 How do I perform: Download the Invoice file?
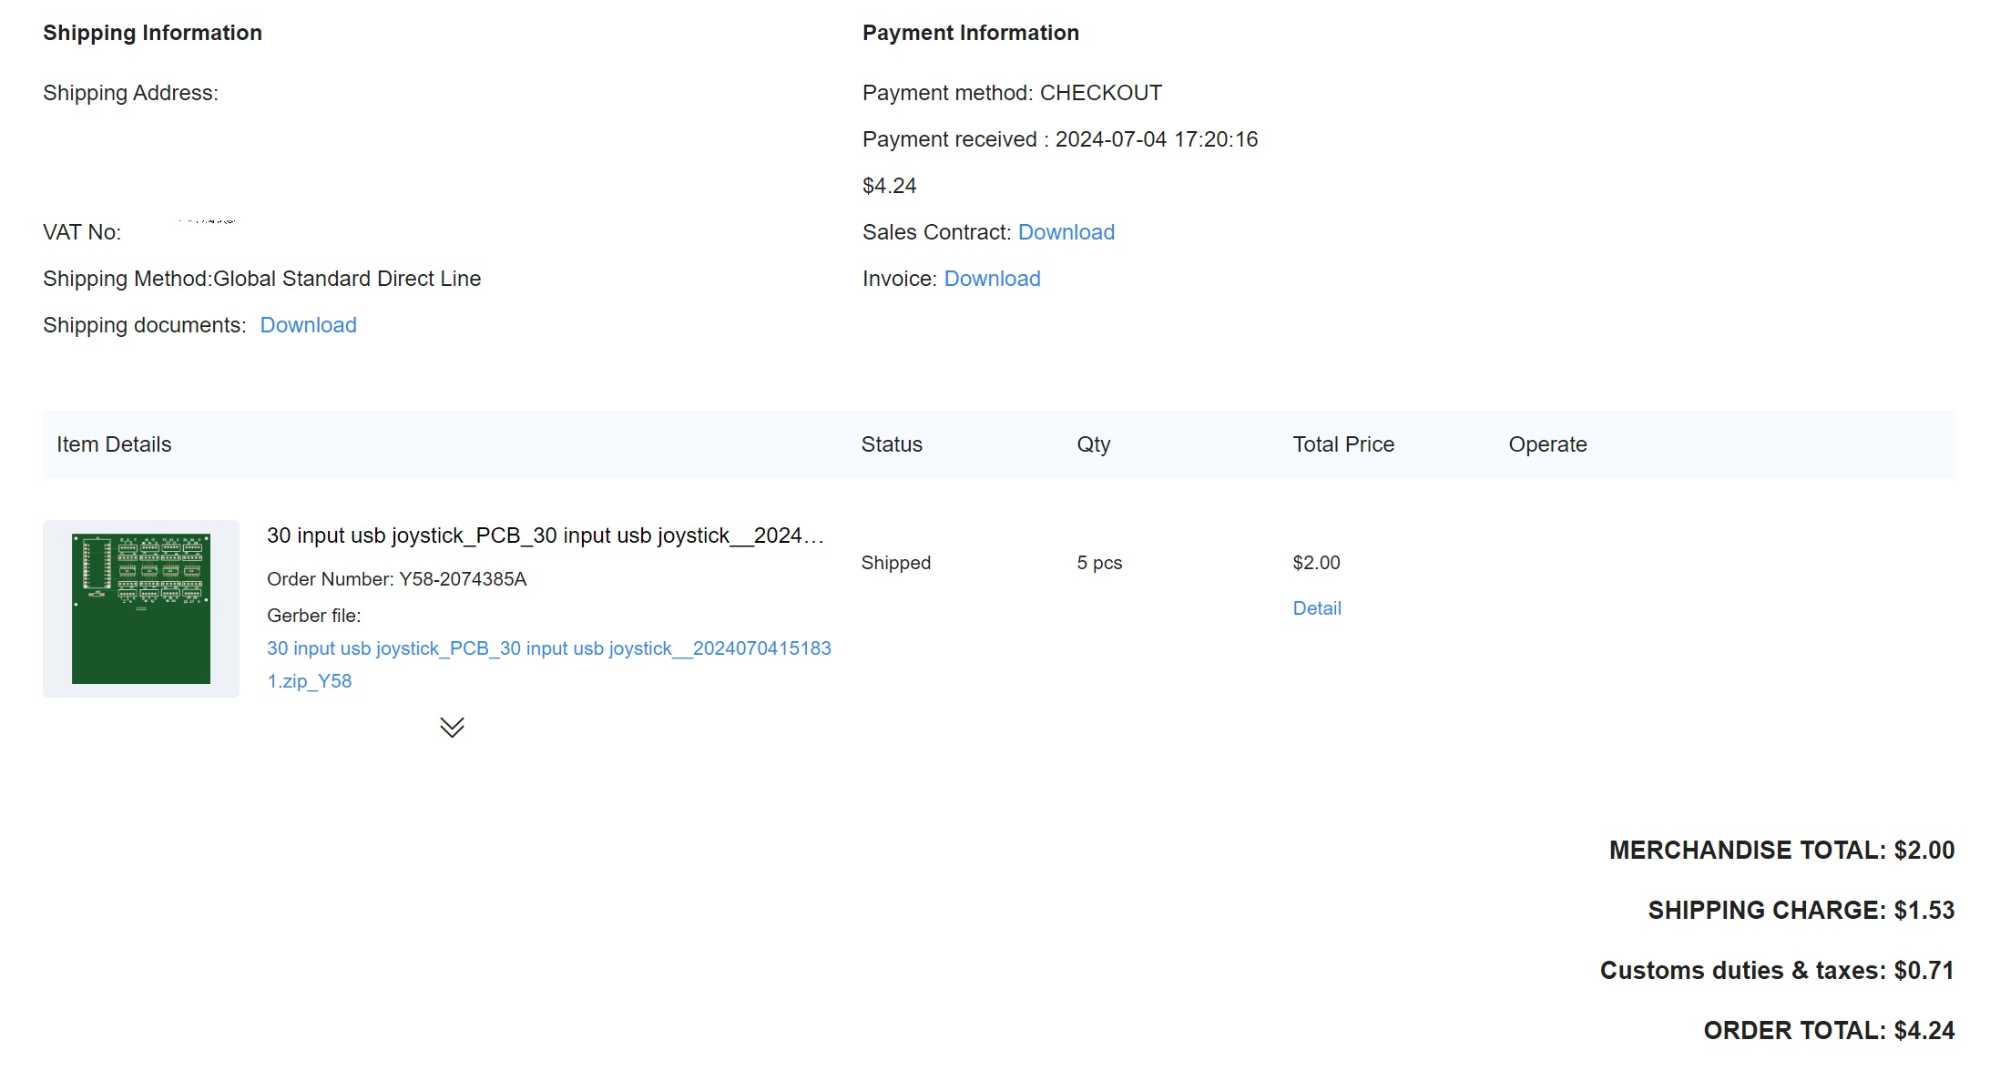click(x=992, y=279)
